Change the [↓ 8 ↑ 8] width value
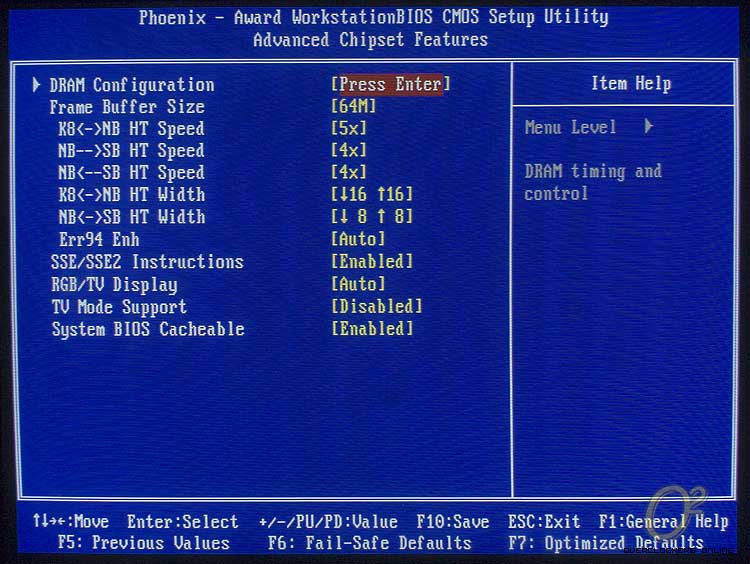This screenshot has width=750, height=564. 372,216
